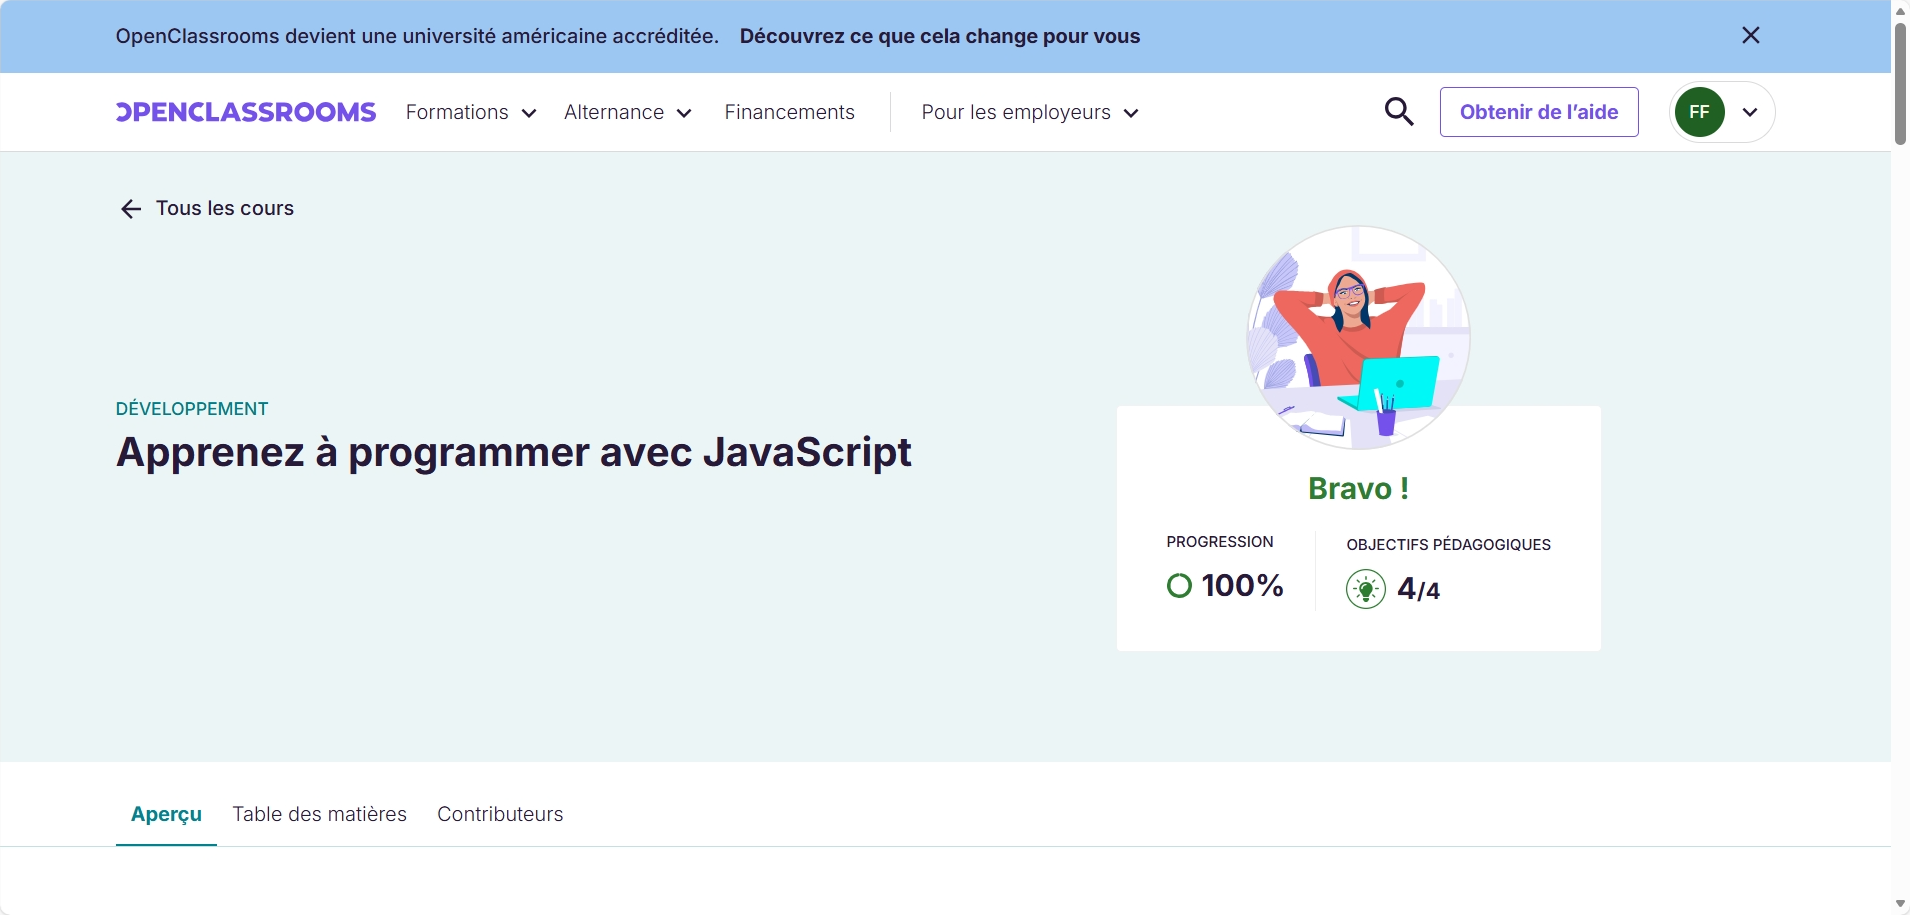Open the Contributeurs tab
The height and width of the screenshot is (915, 1910).
tap(500, 814)
